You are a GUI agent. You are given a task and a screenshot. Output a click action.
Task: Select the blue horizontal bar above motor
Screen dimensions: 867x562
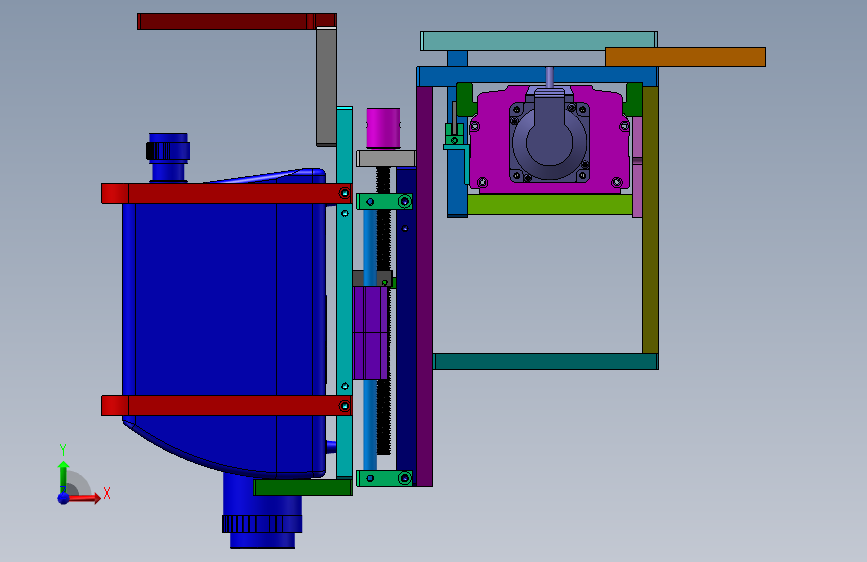537,77
